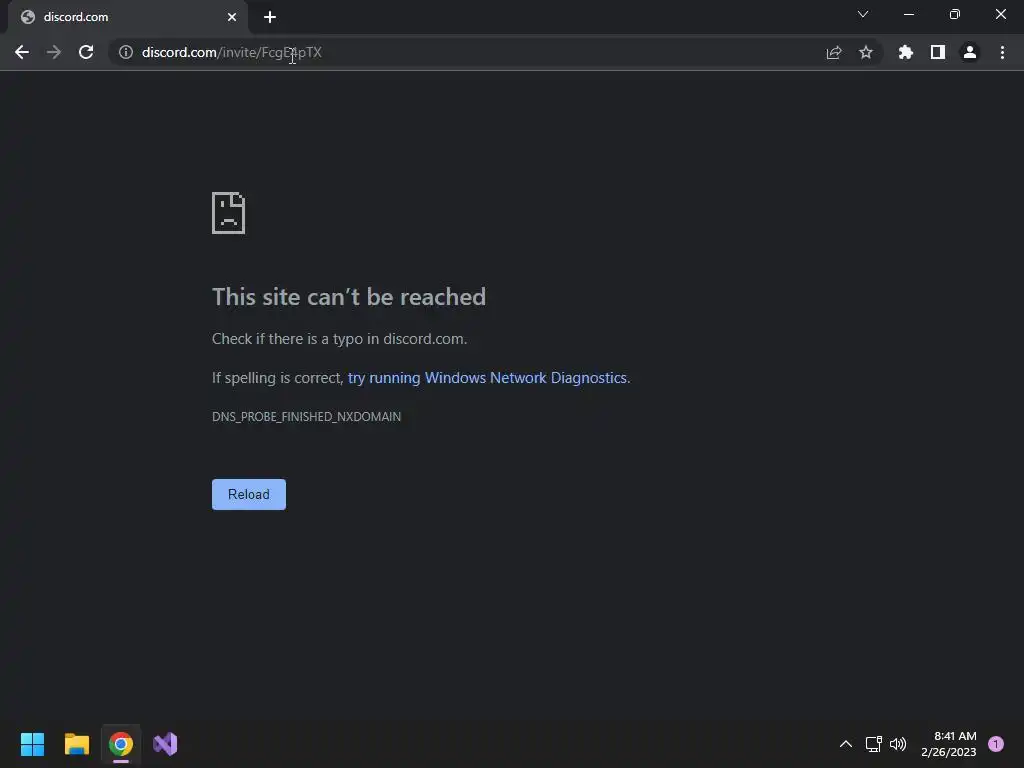Open the Extensions puzzle icon
The height and width of the screenshot is (768, 1024).
[906, 52]
